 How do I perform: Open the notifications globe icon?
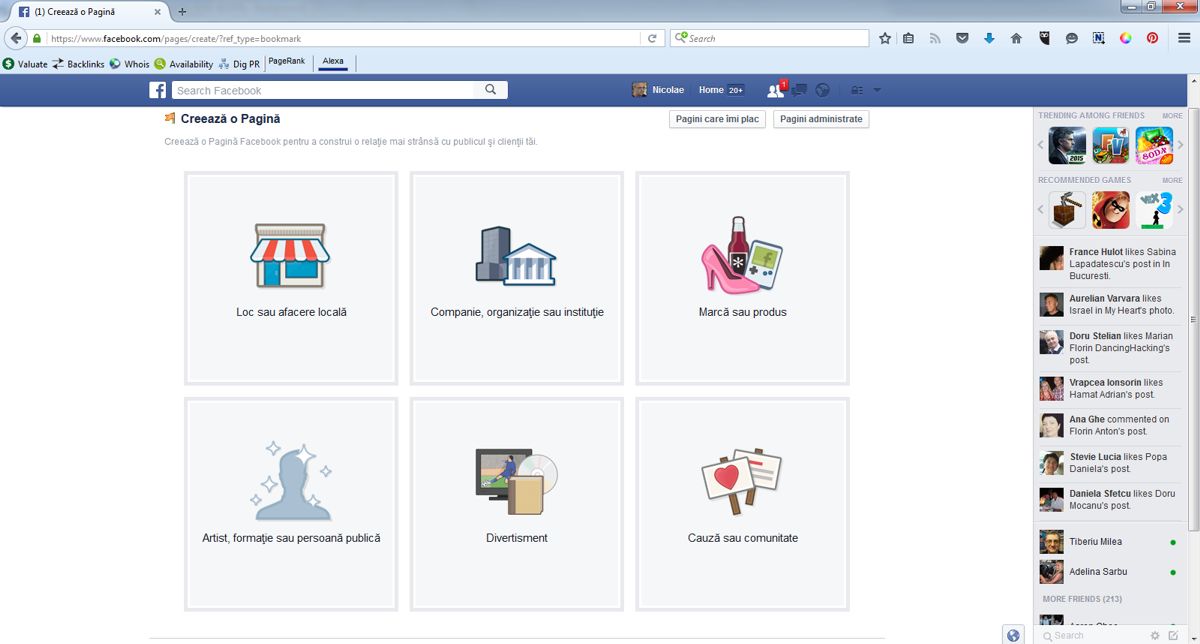pos(822,90)
